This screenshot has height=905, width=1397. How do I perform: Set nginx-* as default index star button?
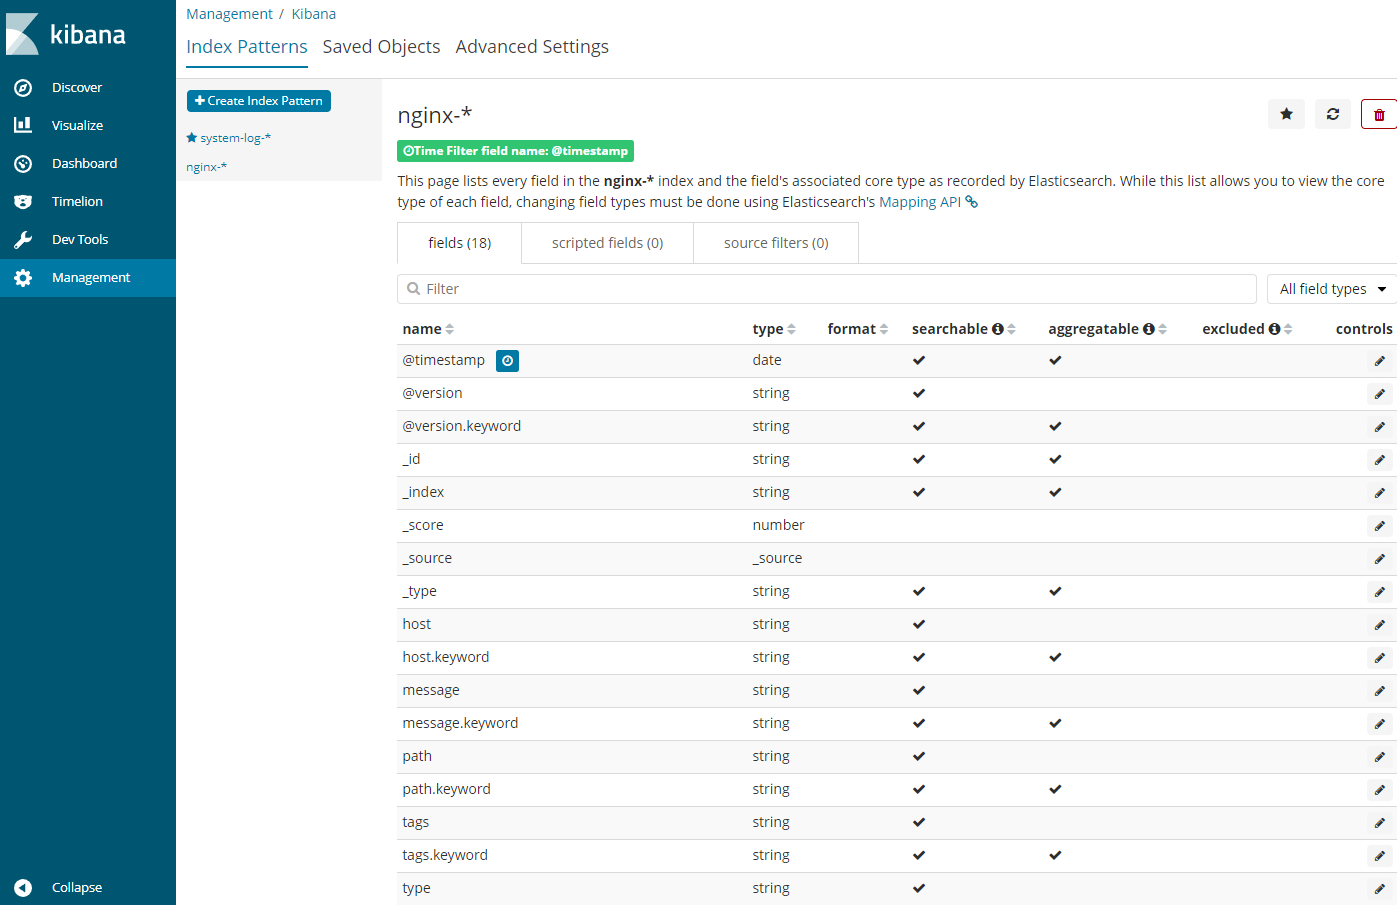[1286, 114]
